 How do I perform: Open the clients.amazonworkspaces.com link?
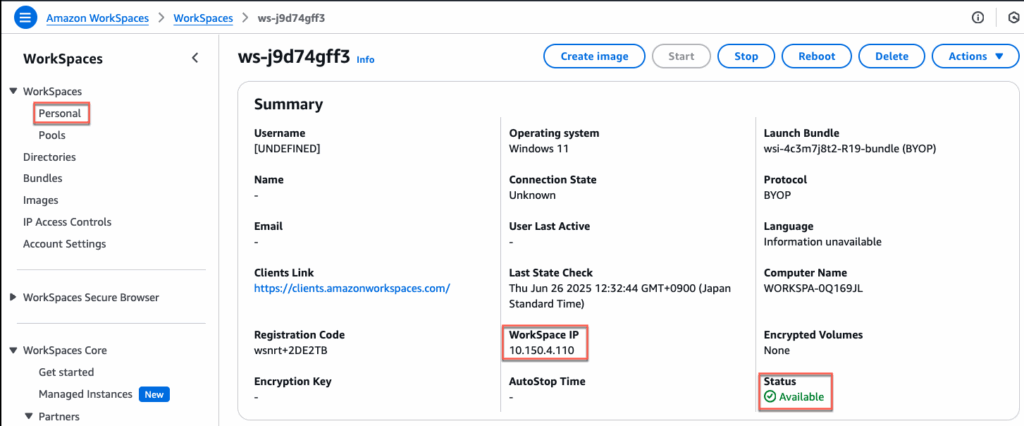click(352, 288)
